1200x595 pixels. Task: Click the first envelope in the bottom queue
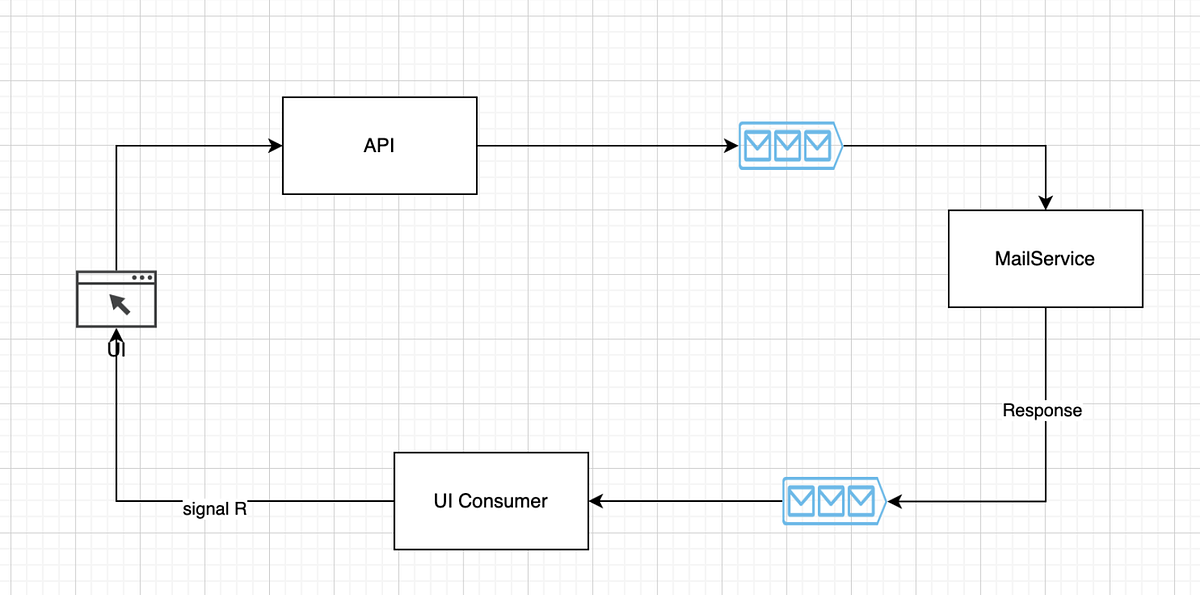pyautogui.click(x=802, y=501)
